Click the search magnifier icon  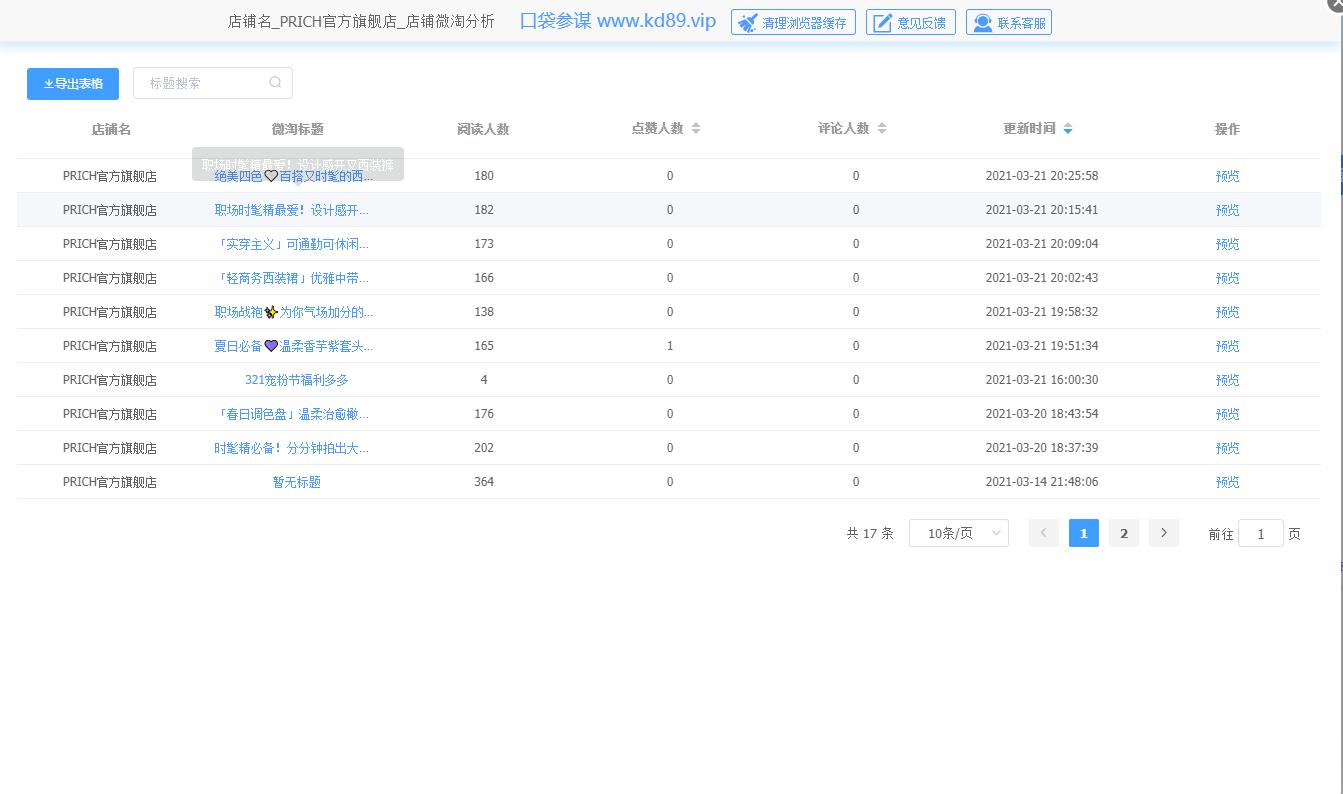(x=275, y=83)
